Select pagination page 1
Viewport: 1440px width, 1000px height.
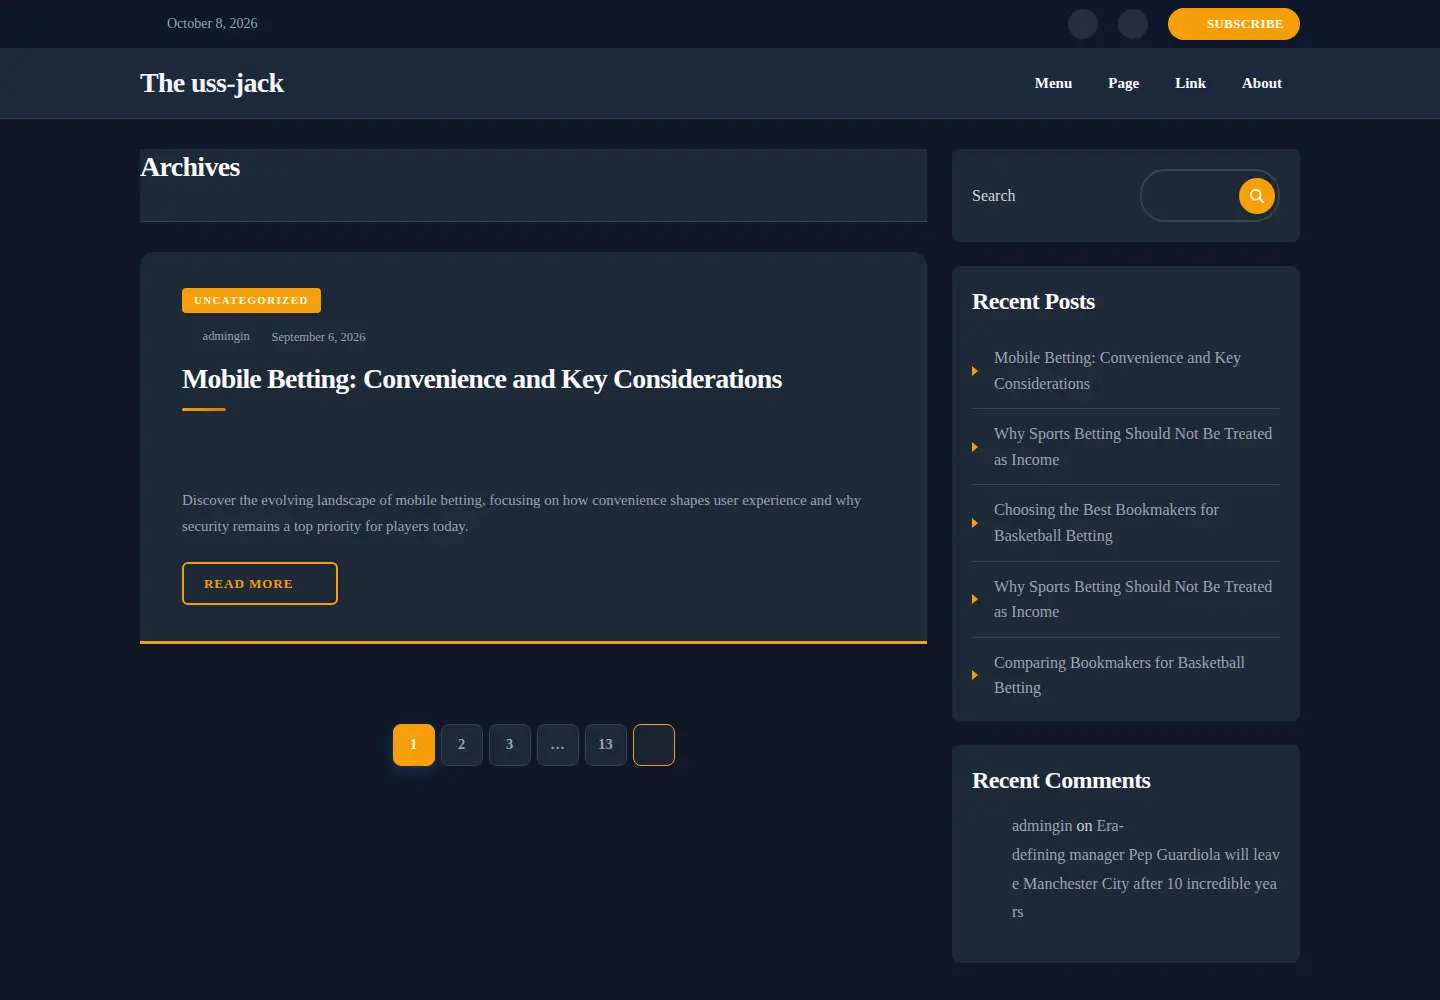point(414,745)
